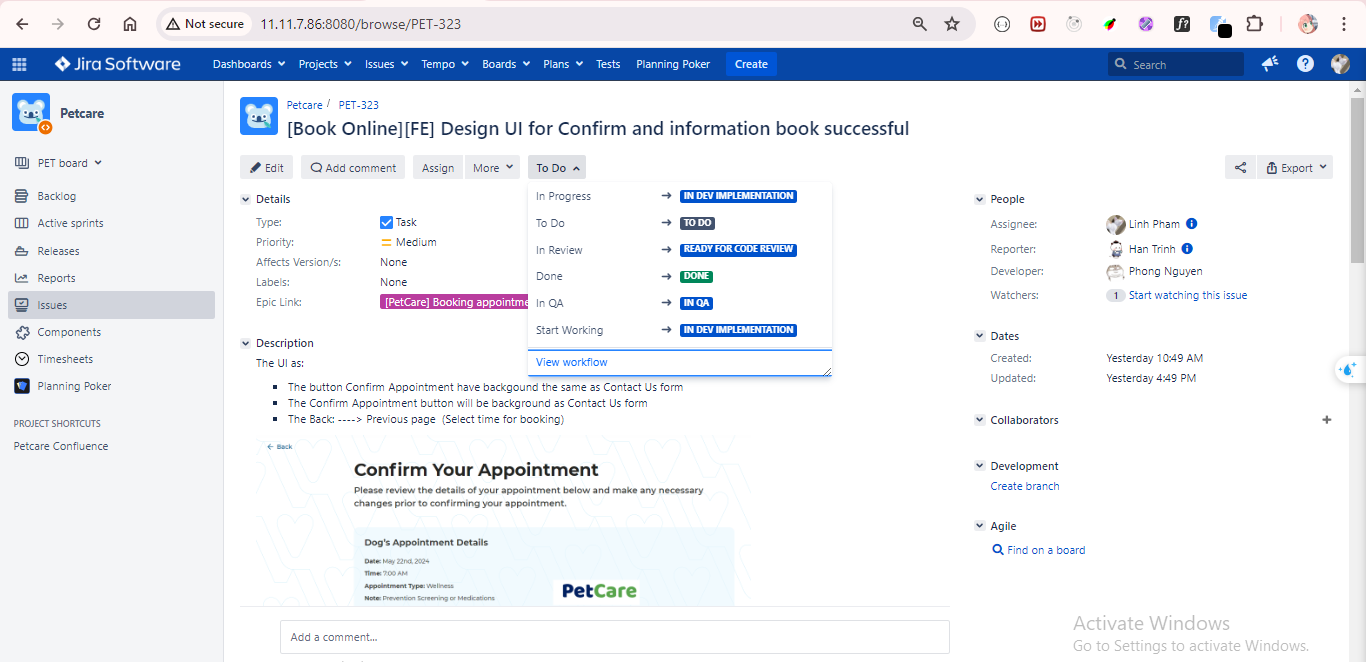The width and height of the screenshot is (1366, 662).
Task: Click the browser home icon
Action: [x=130, y=24]
